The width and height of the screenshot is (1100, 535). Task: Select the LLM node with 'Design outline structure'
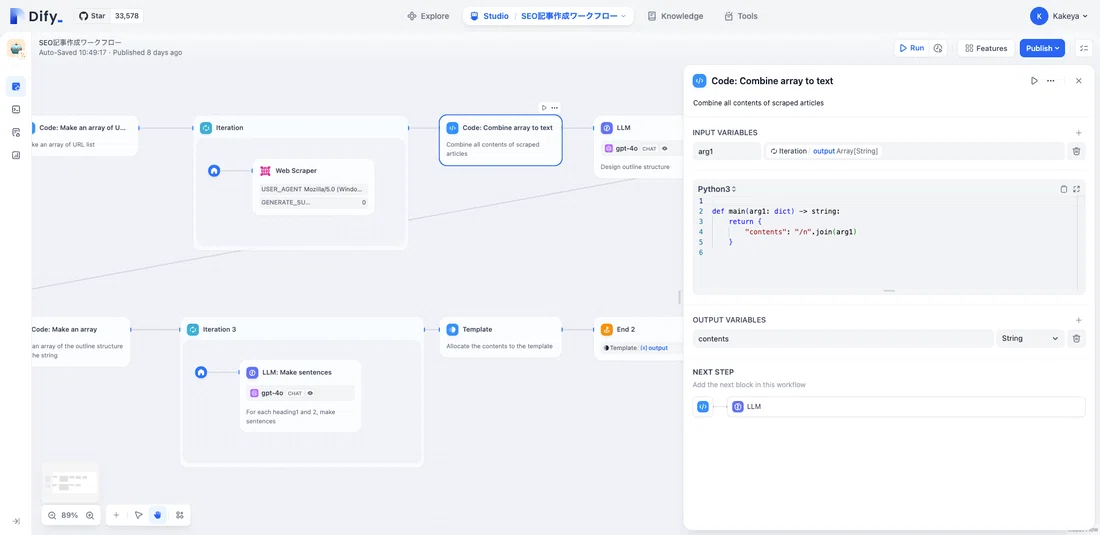pos(638,147)
